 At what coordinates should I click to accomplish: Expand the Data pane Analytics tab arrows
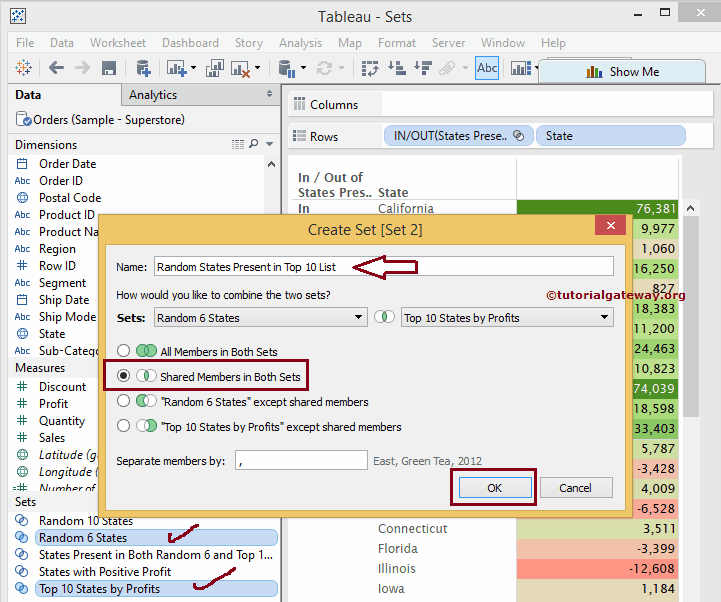(x=269, y=94)
